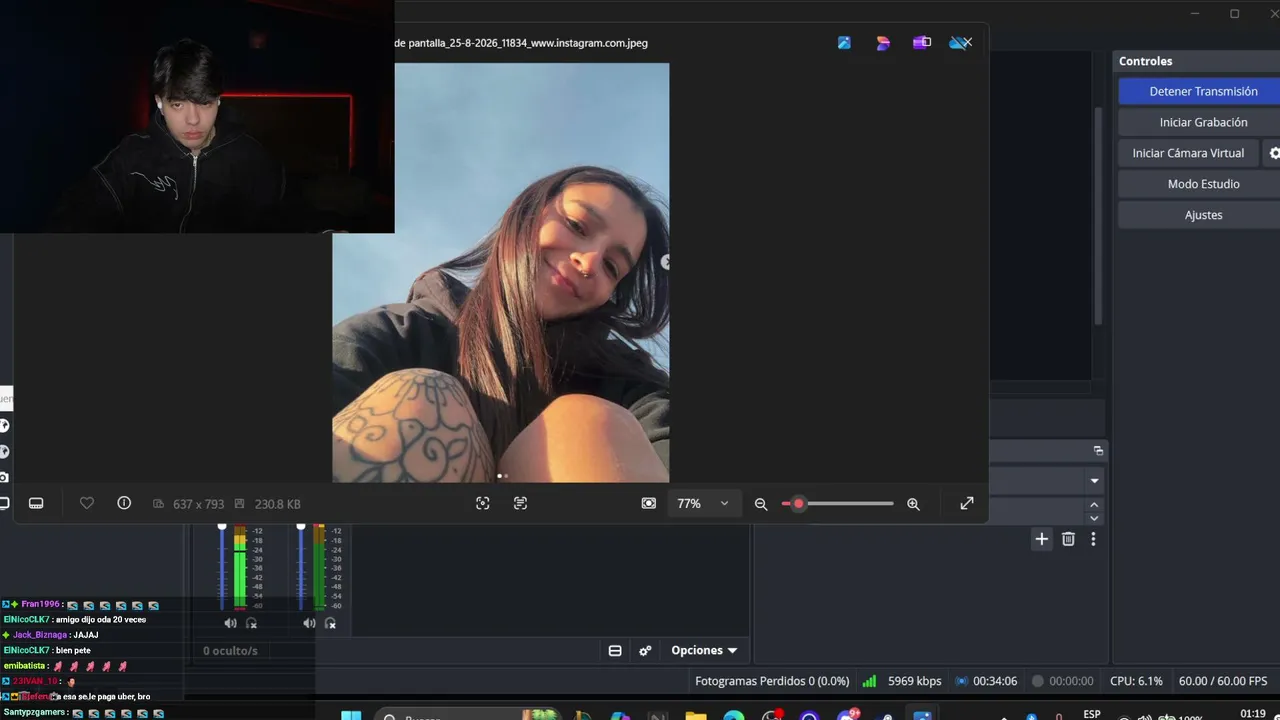The image size is (1280, 720).
Task: Click the 637 x 793 image dimensions
Action: (198, 504)
